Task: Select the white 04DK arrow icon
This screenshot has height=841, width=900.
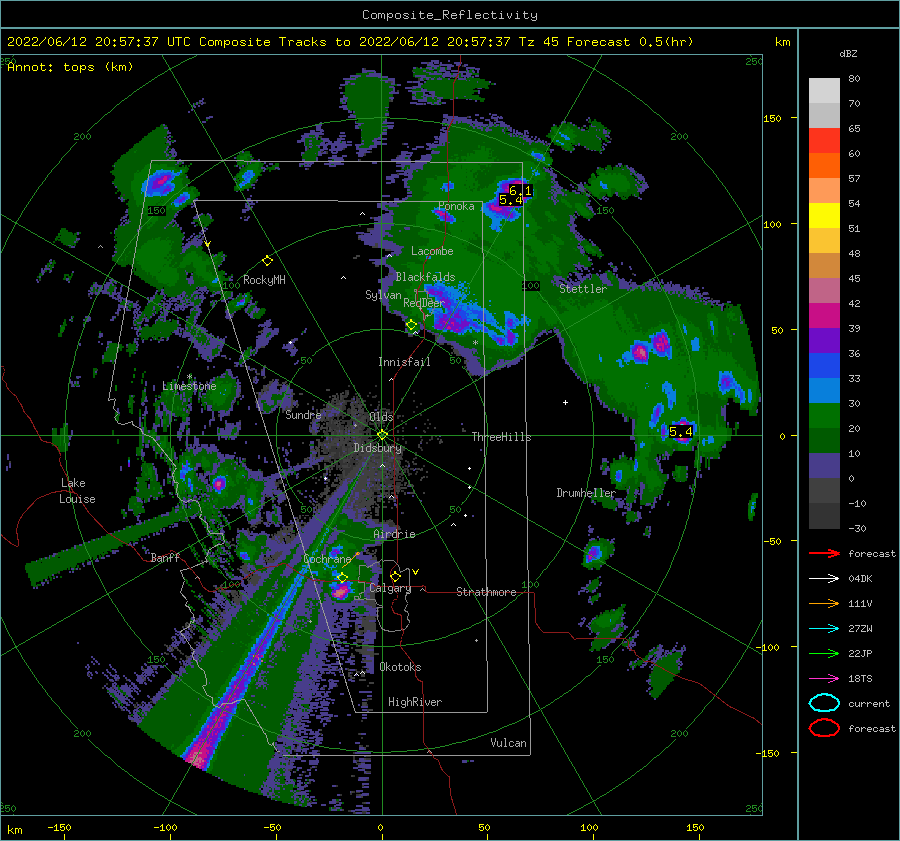Action: 824,579
